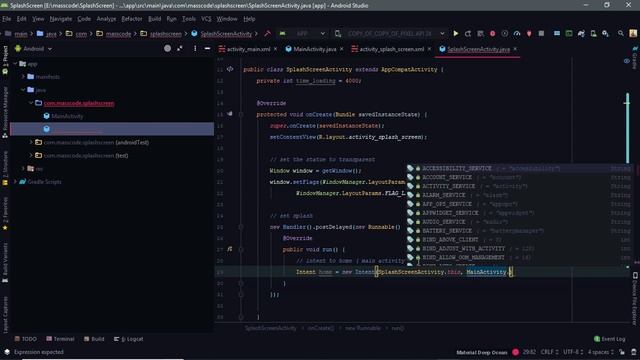
Task: Click the override gutter icon beside onCreate
Action: click(x=230, y=114)
